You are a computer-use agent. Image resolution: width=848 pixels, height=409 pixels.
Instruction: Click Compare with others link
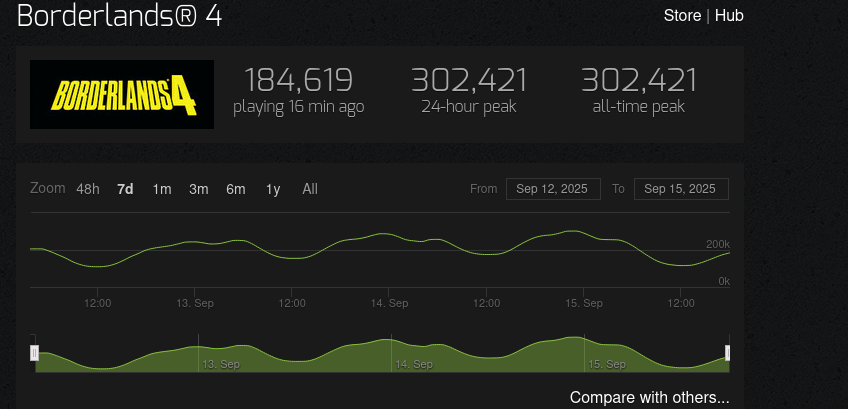[x=650, y=398]
